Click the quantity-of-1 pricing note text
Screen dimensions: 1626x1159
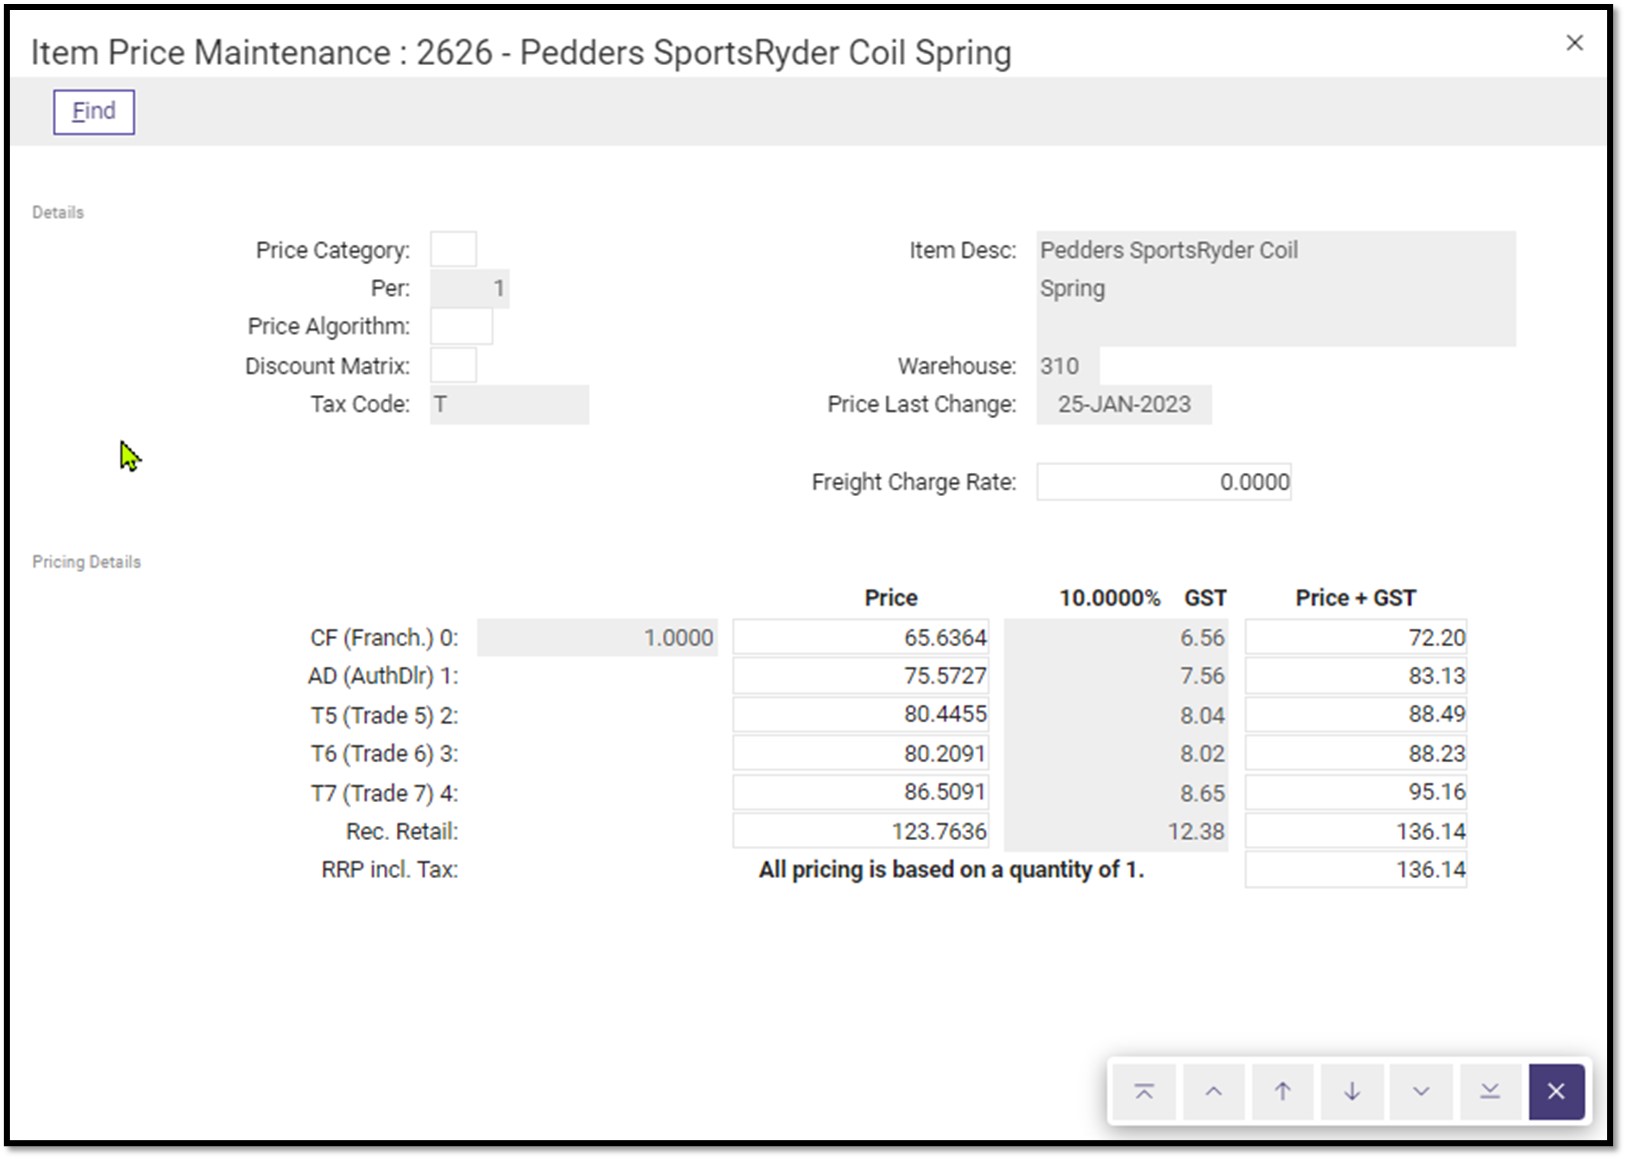(x=951, y=870)
